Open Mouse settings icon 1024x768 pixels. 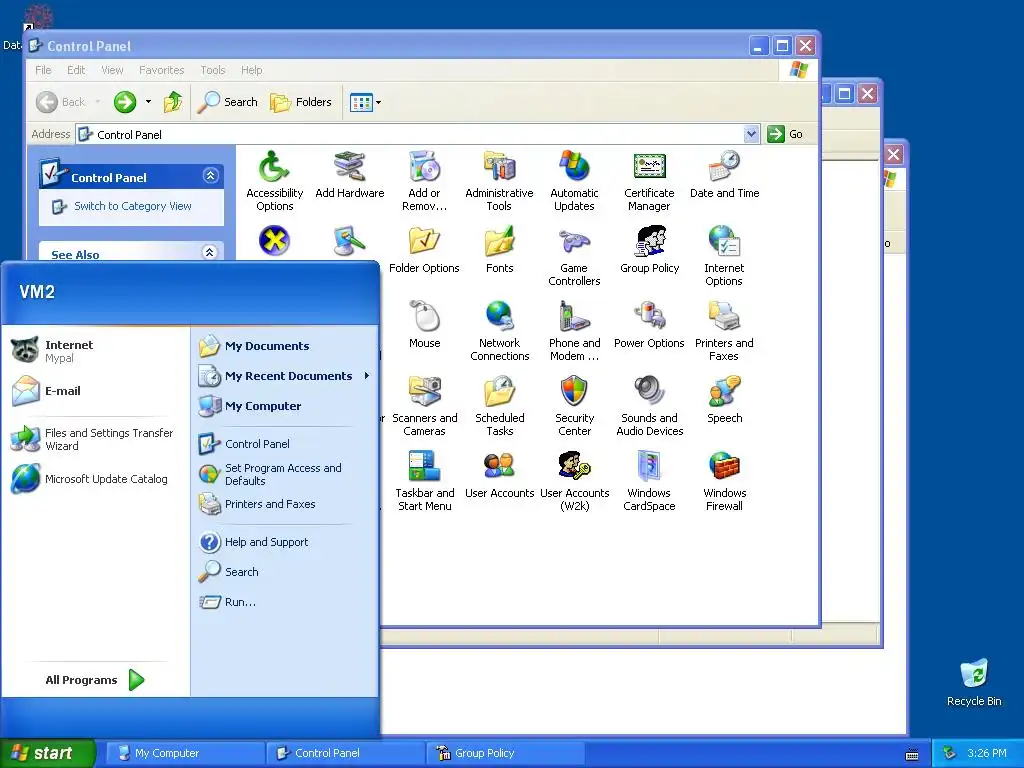[x=424, y=325]
